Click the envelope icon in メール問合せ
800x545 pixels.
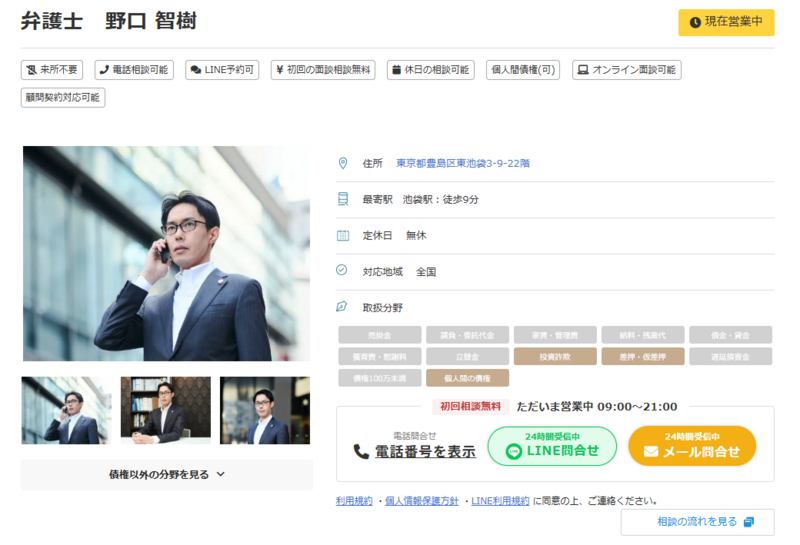(651, 452)
